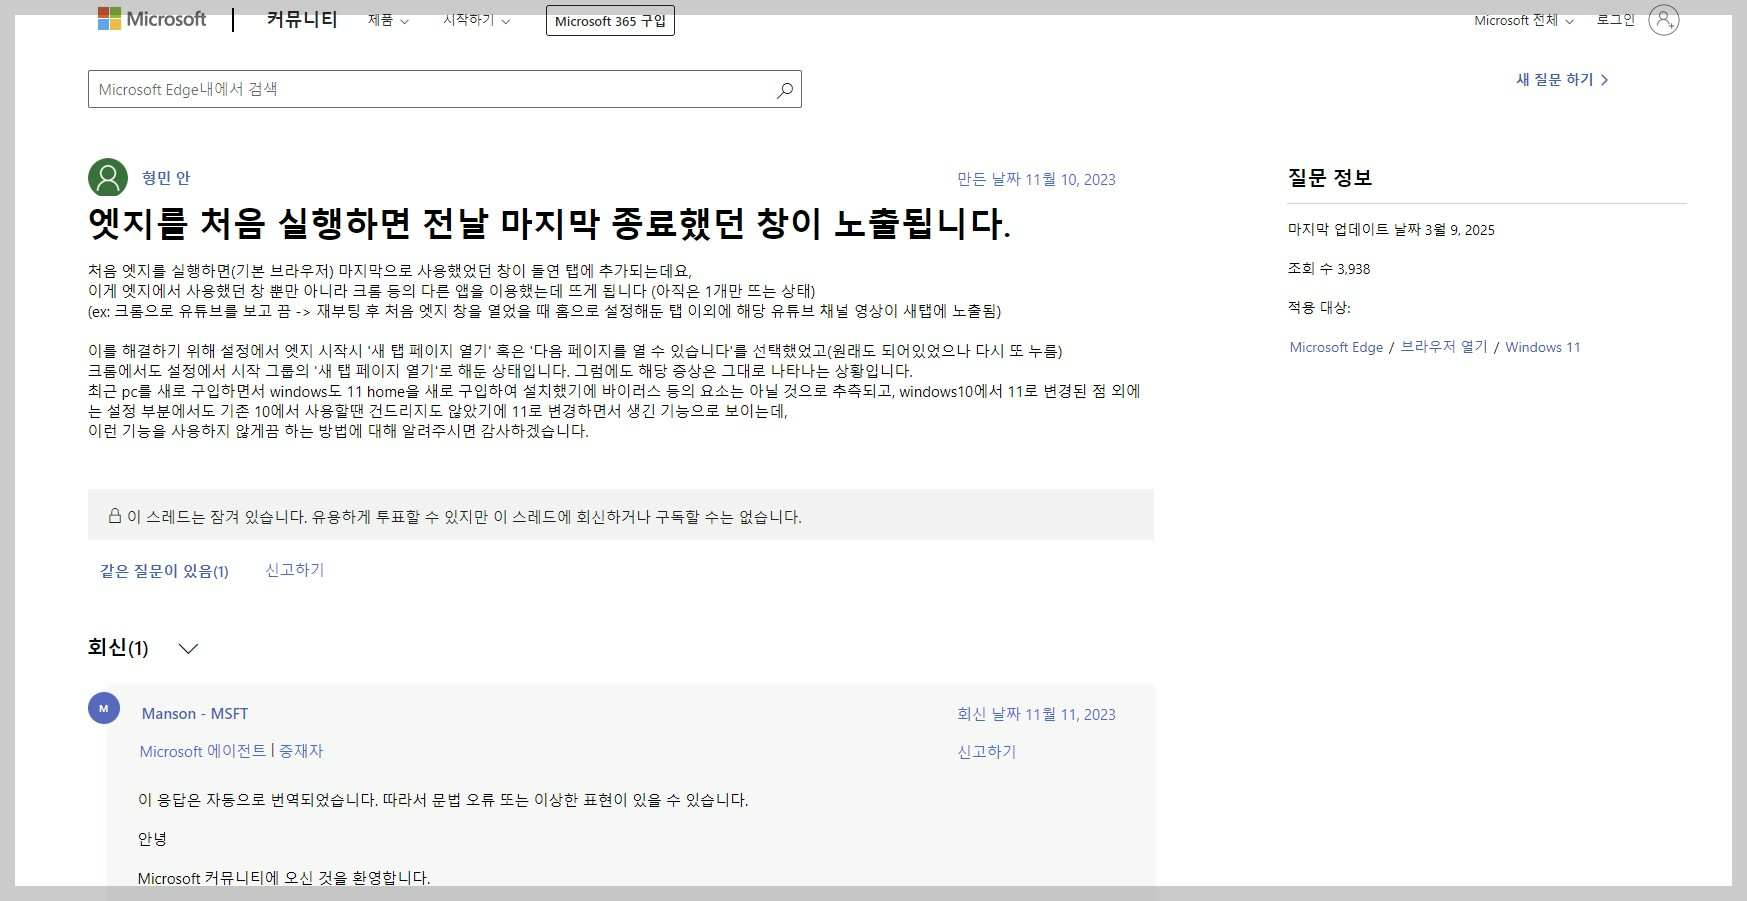Click the 질문 정보 heading
This screenshot has height=901, width=1747.
(x=1330, y=178)
